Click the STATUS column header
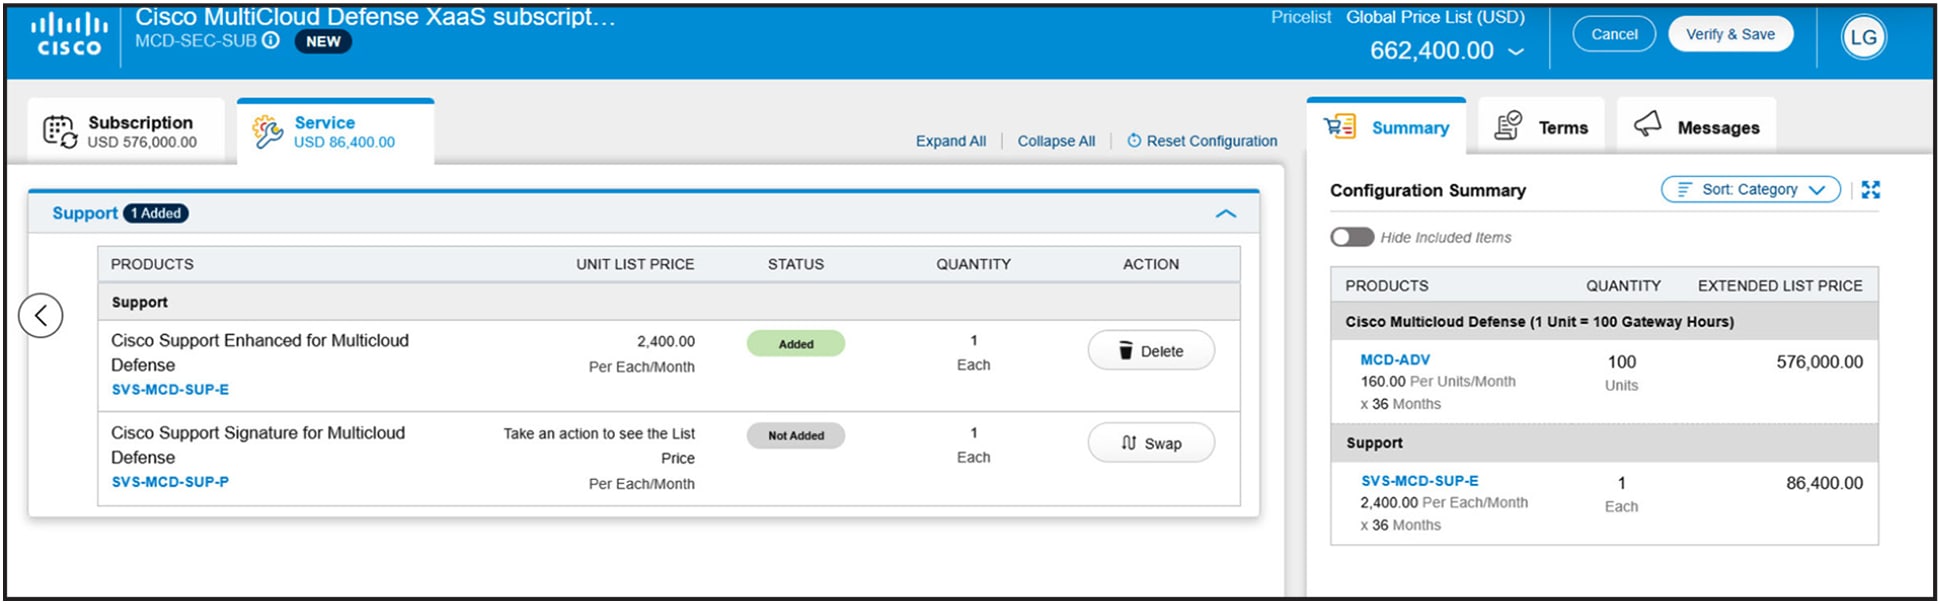Screen dimensions: 1941x604 click(x=796, y=264)
